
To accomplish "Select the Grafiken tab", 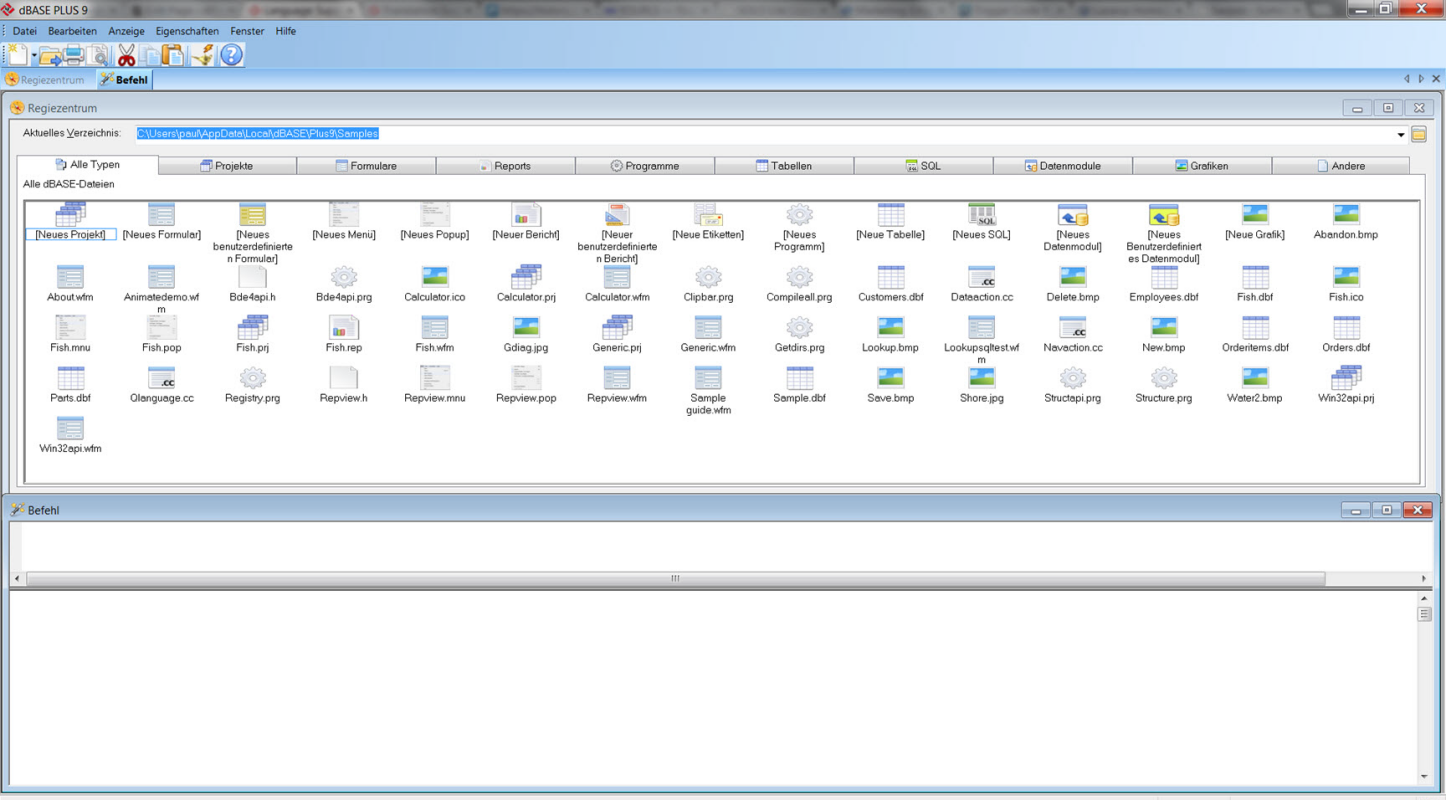I will click(1202, 166).
